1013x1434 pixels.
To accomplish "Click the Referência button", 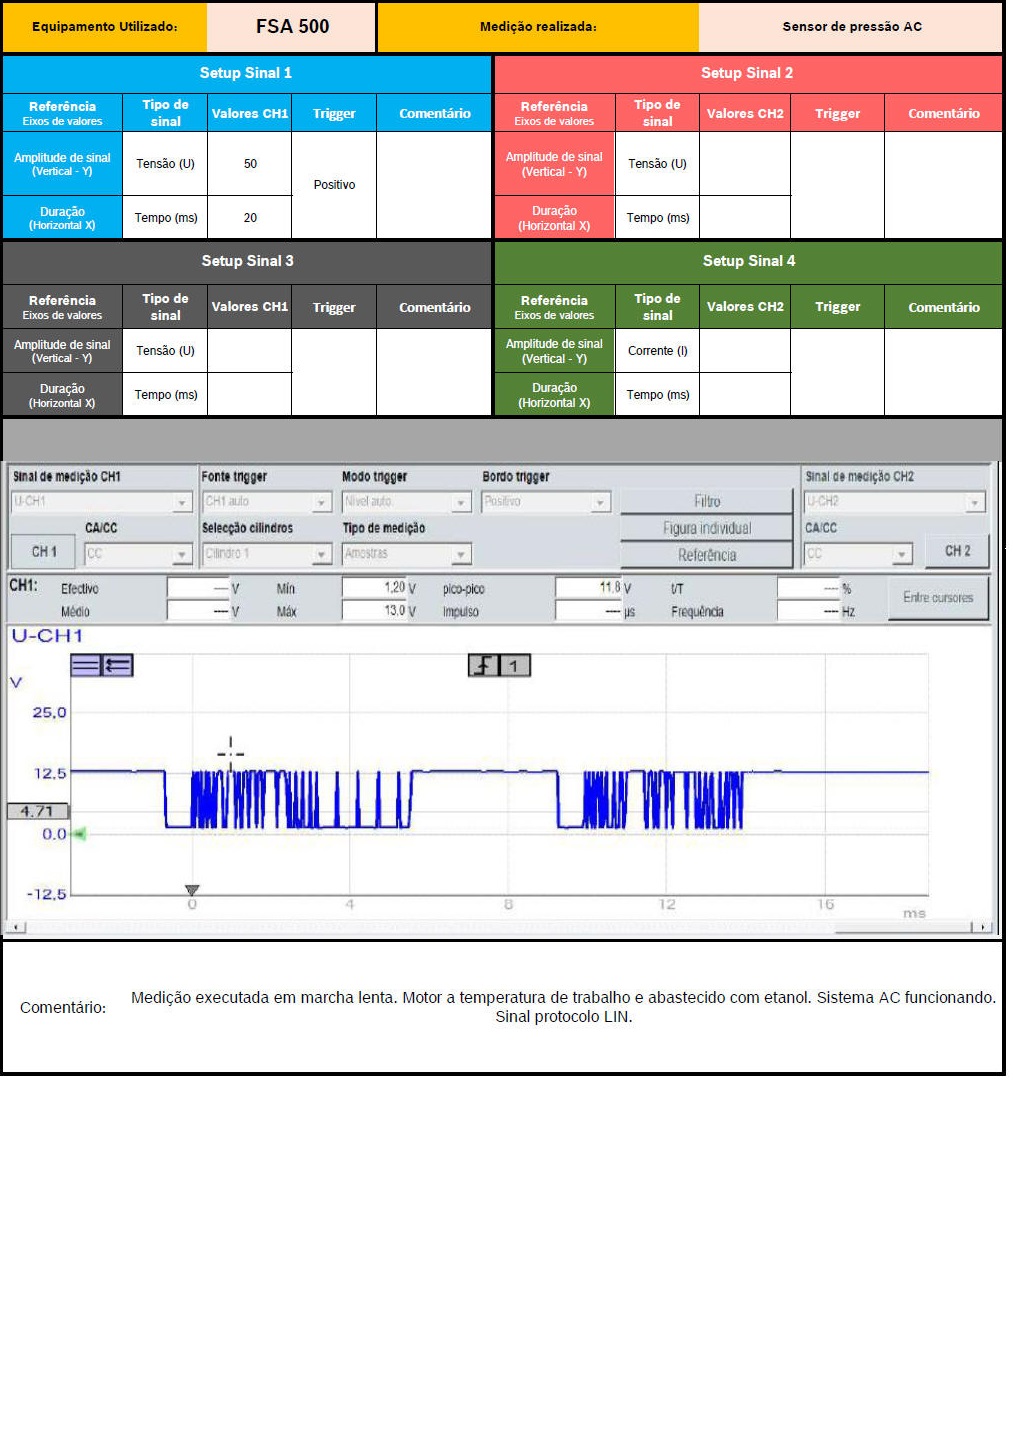I will pyautogui.click(x=706, y=555).
